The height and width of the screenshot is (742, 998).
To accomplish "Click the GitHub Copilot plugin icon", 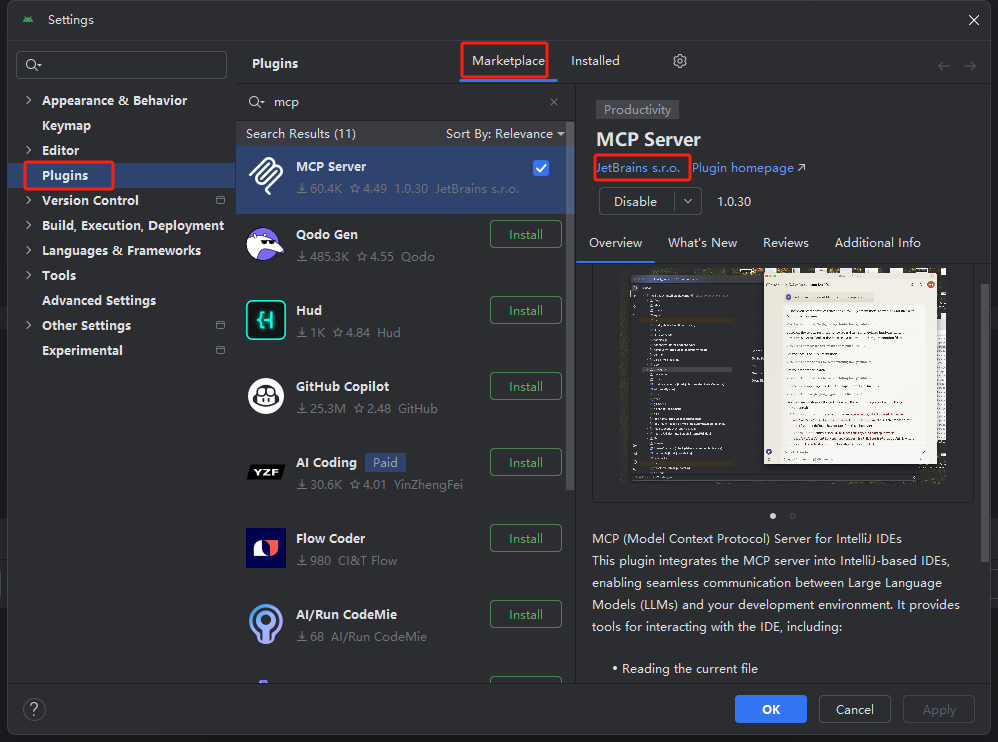I will click(265, 396).
